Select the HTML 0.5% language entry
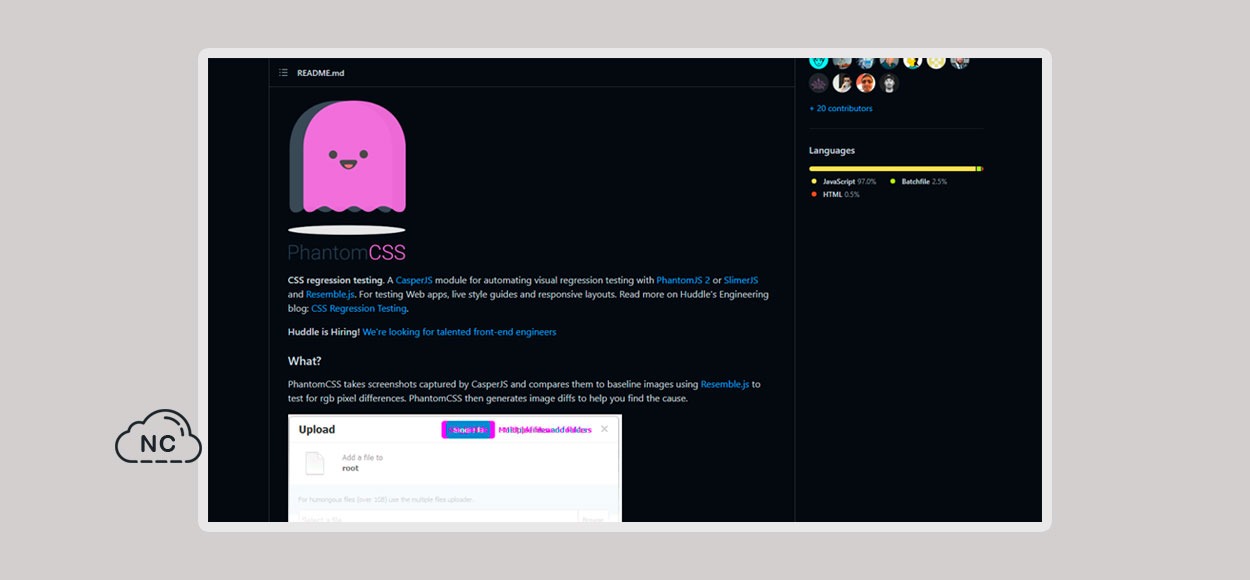This screenshot has width=1250, height=580. (835, 195)
